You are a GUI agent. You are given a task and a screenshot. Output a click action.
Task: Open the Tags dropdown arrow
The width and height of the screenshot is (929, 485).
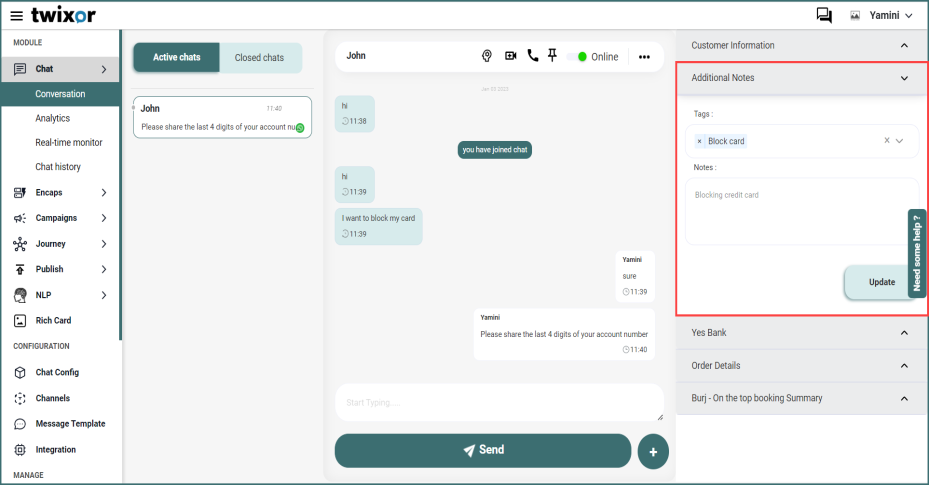point(900,141)
